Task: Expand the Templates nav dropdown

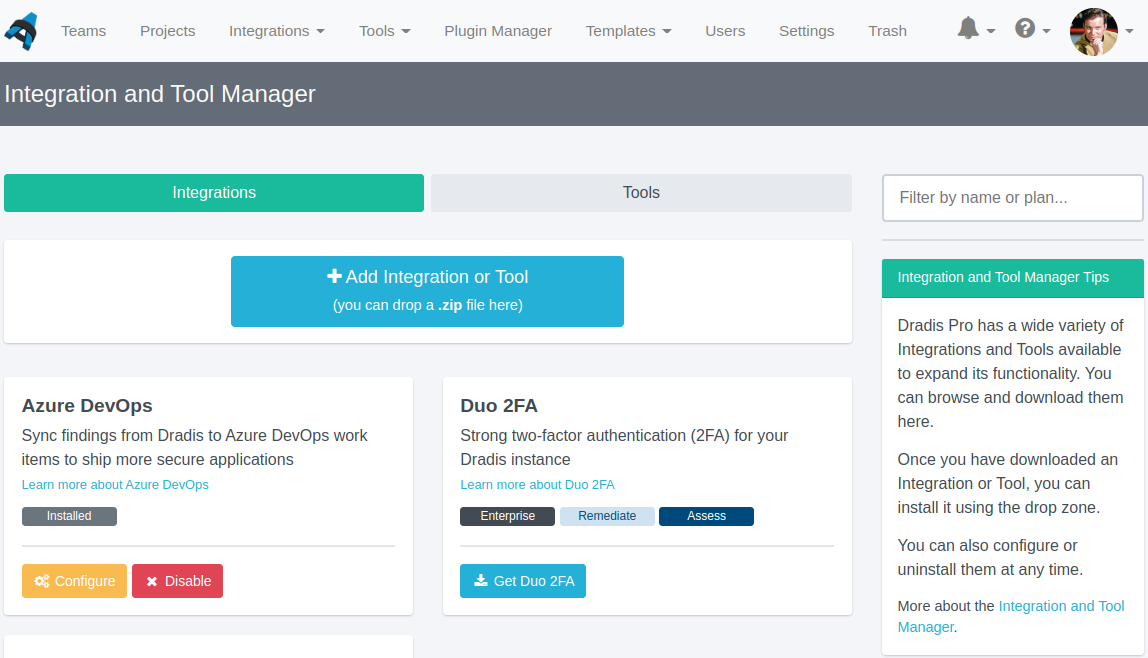Action: tap(628, 31)
